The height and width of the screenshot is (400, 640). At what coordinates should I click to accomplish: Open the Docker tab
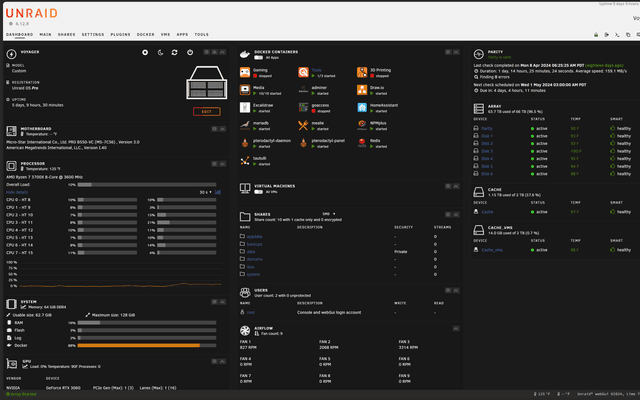coord(145,35)
